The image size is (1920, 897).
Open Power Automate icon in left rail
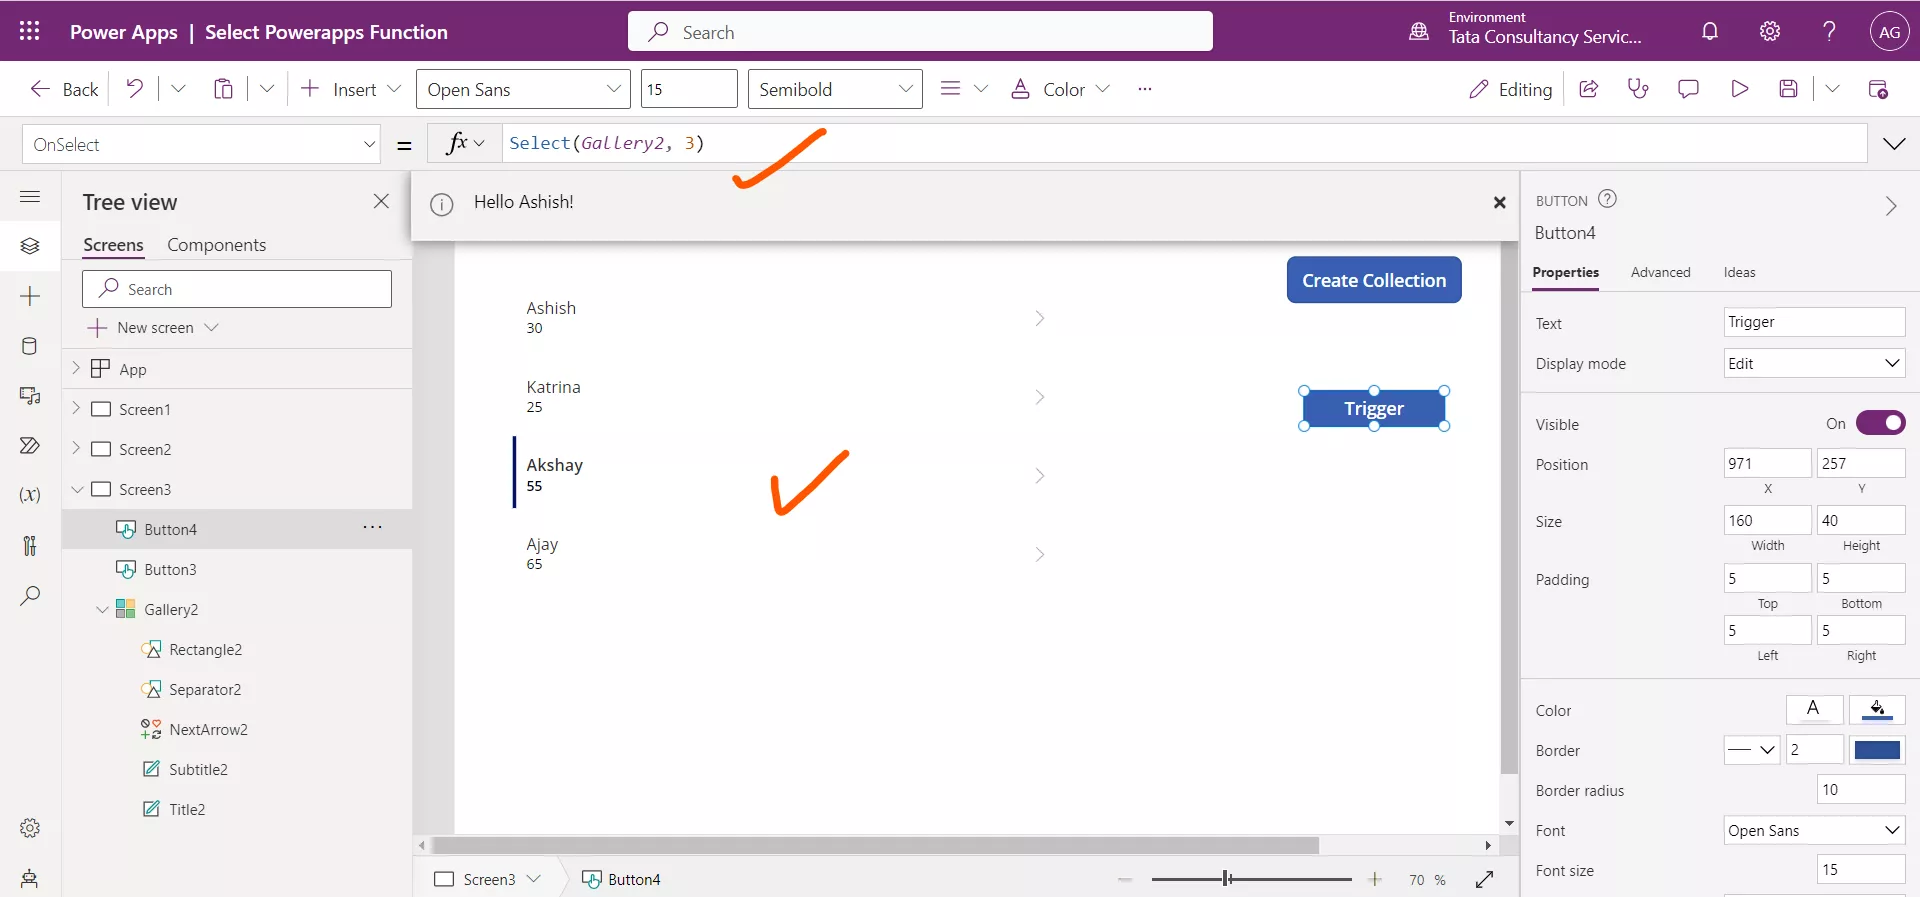[30, 445]
